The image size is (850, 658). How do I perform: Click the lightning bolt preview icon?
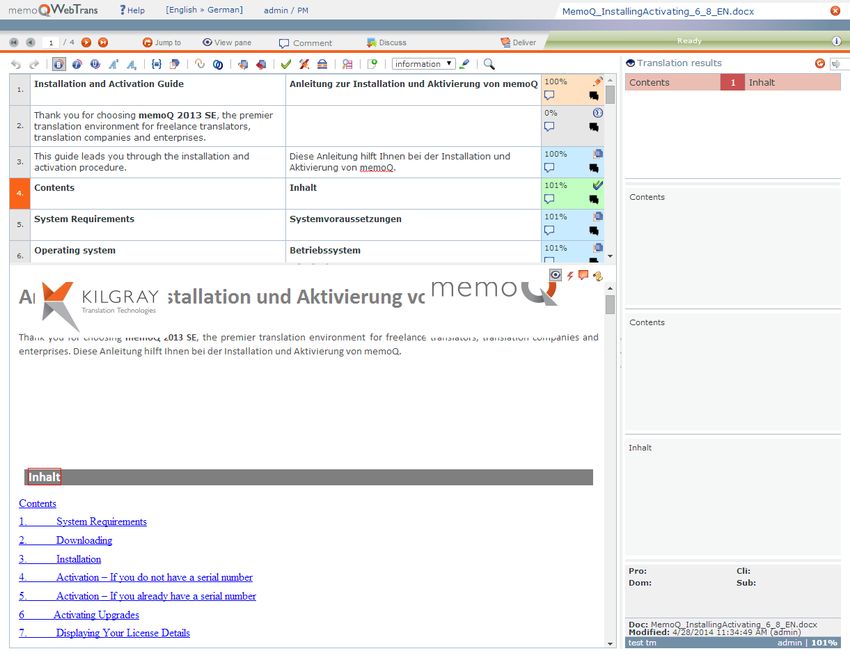tap(570, 275)
